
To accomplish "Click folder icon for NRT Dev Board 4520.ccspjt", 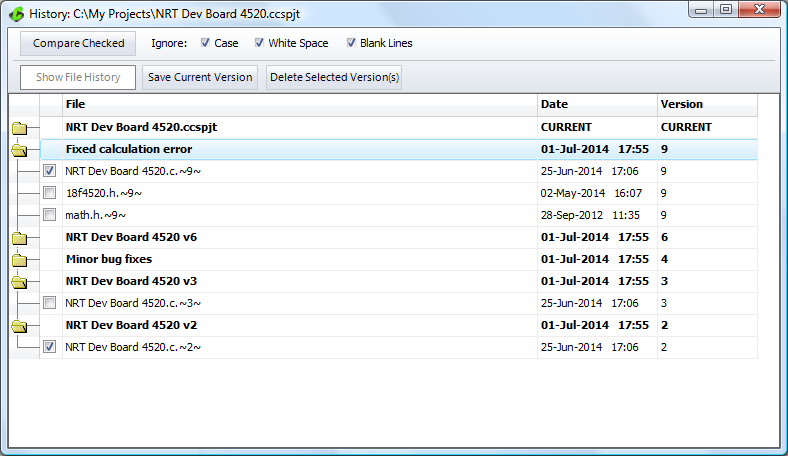I will 19,128.
